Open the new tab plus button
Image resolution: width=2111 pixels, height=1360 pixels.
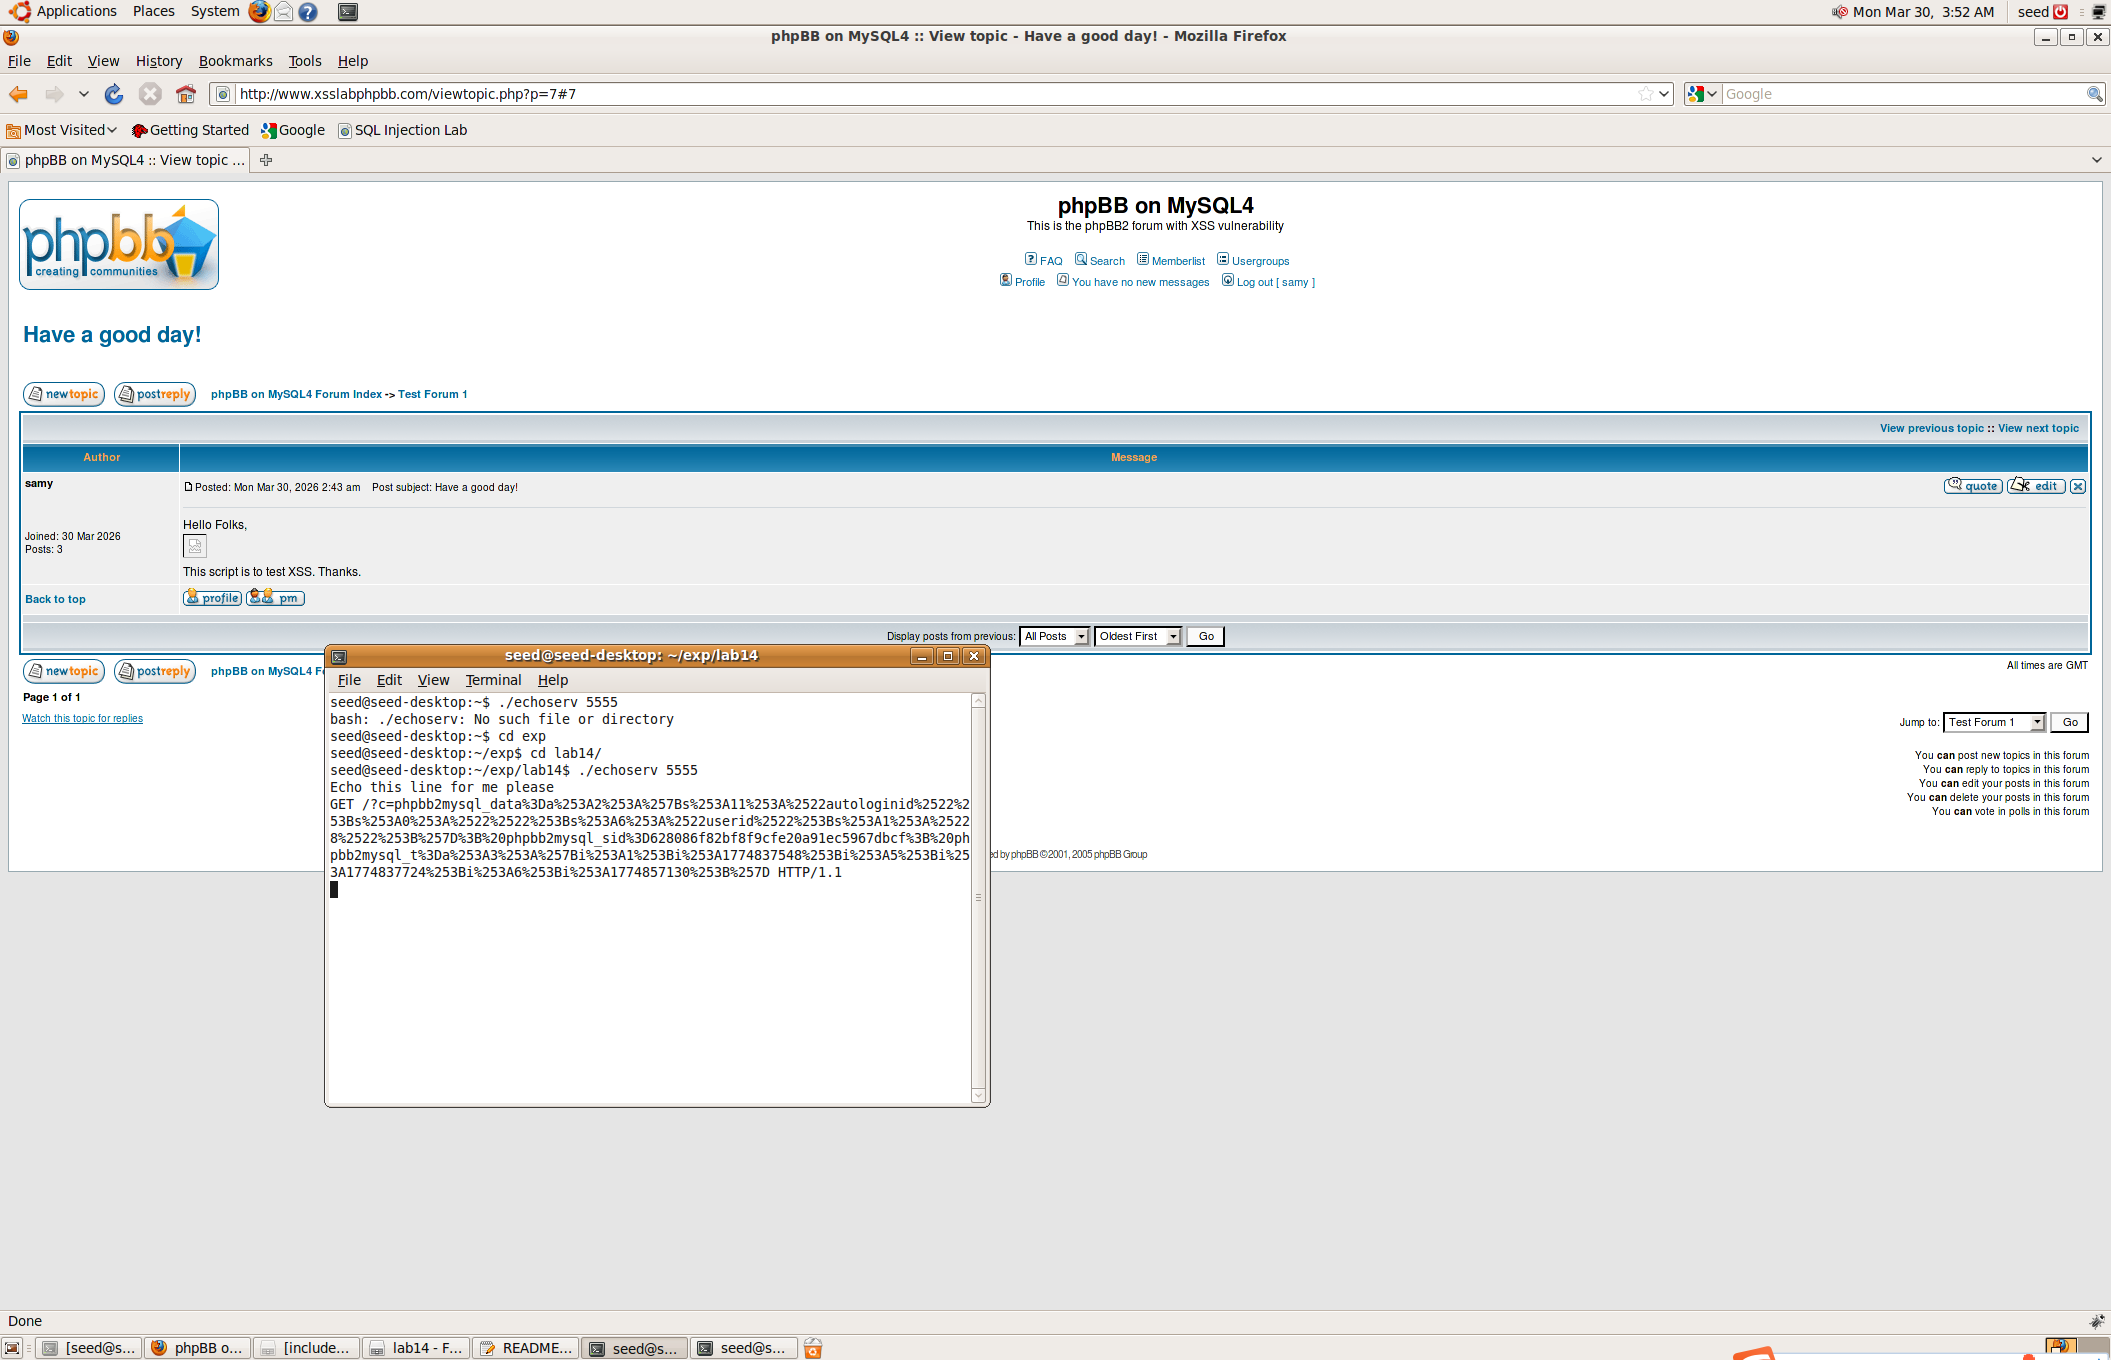pos(266,160)
